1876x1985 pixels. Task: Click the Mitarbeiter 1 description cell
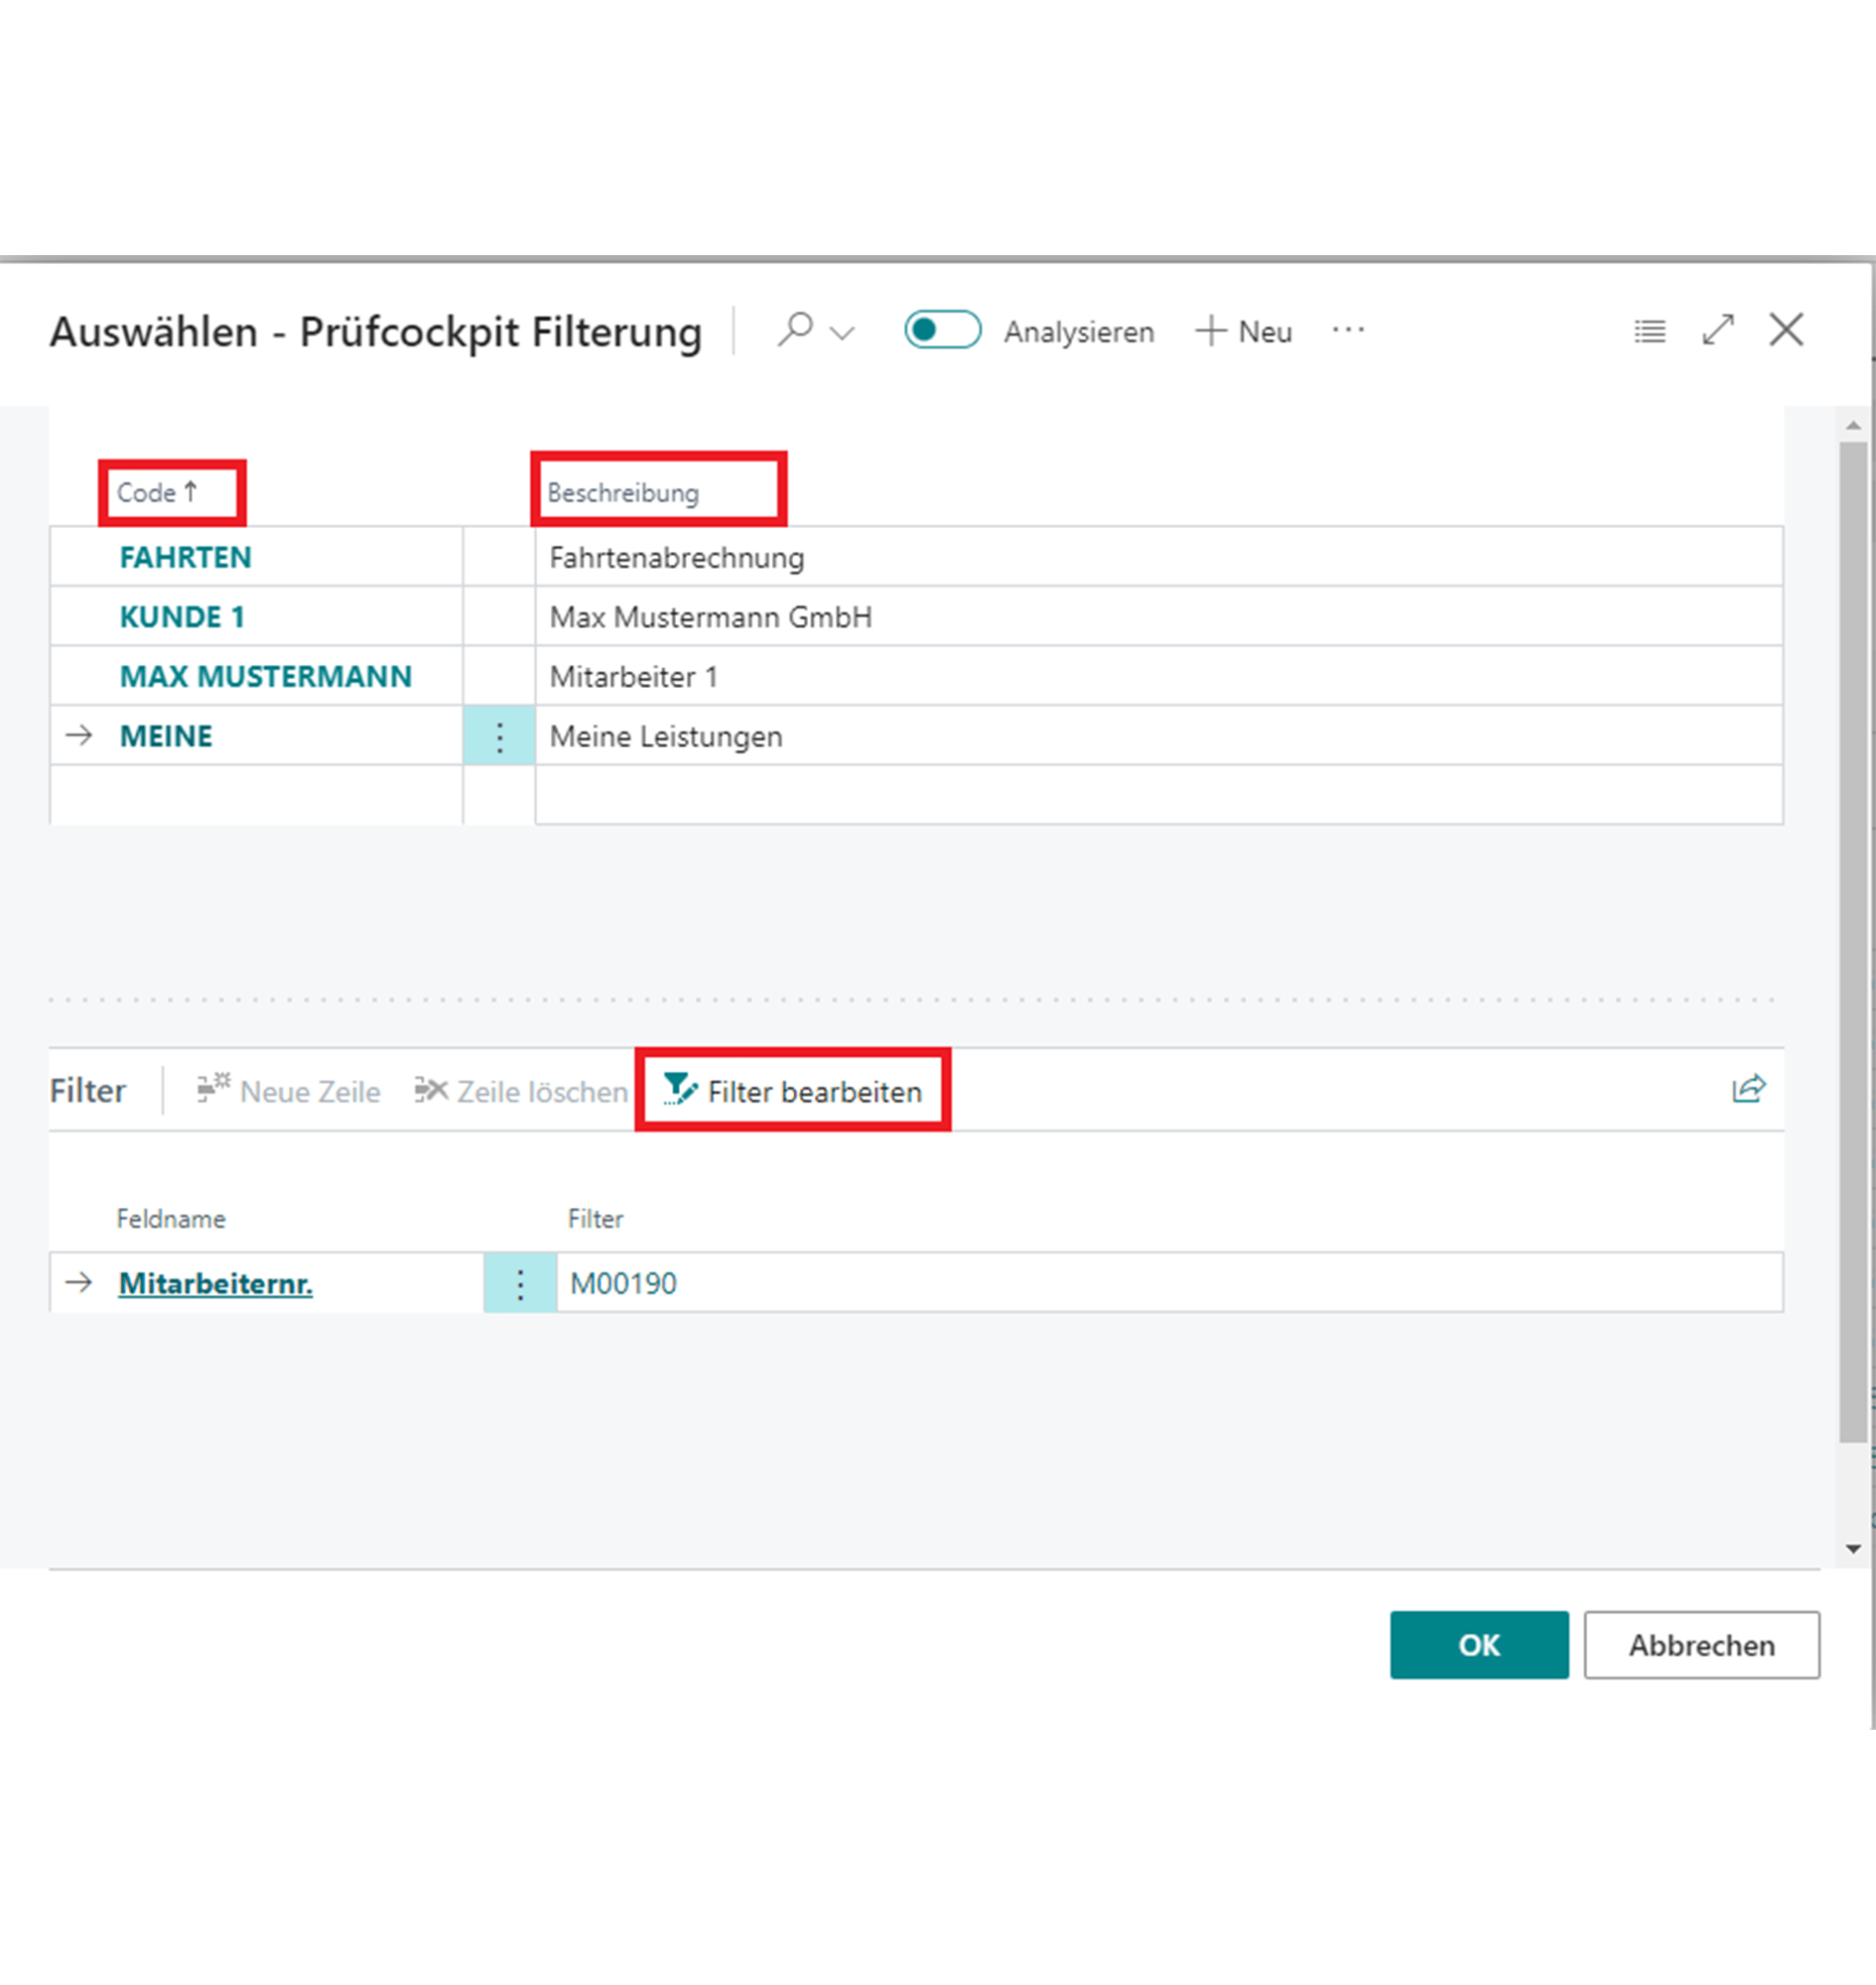tap(1159, 676)
